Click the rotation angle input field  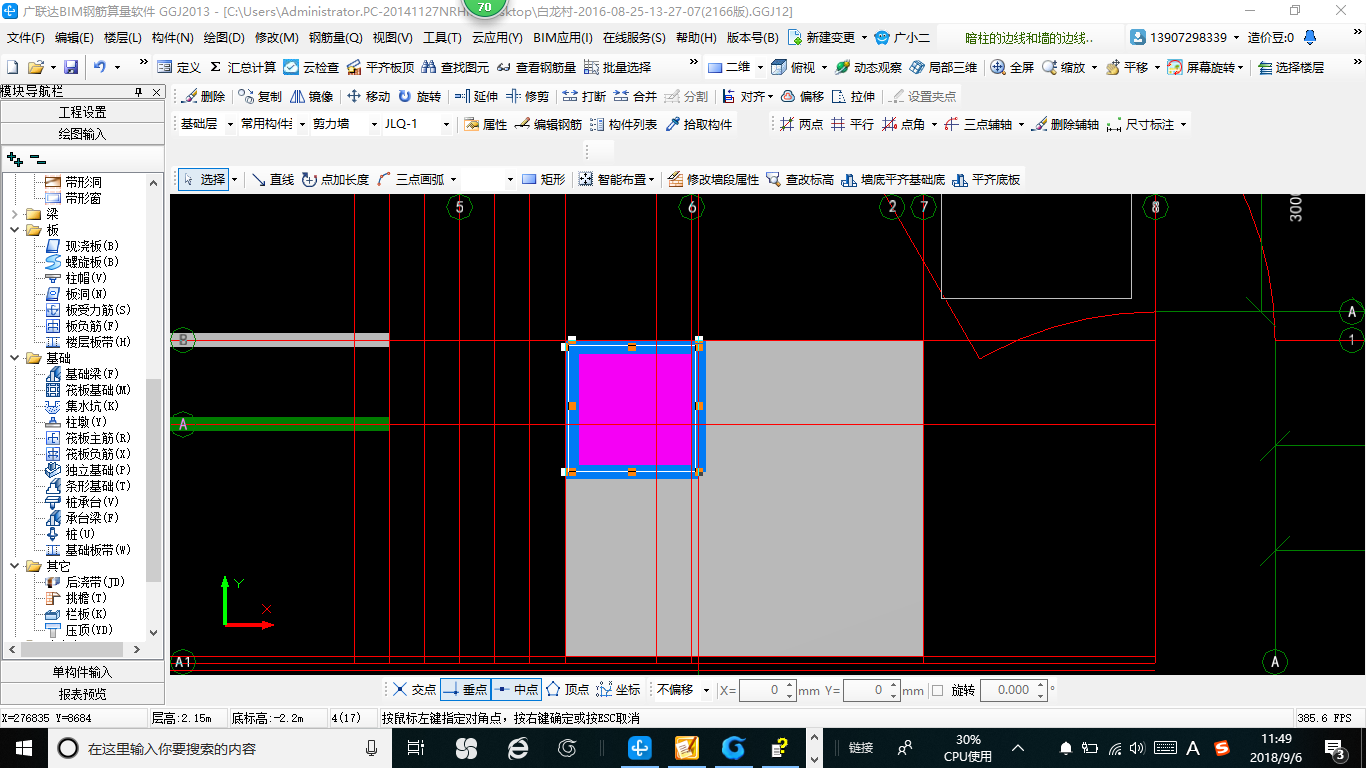point(1014,690)
